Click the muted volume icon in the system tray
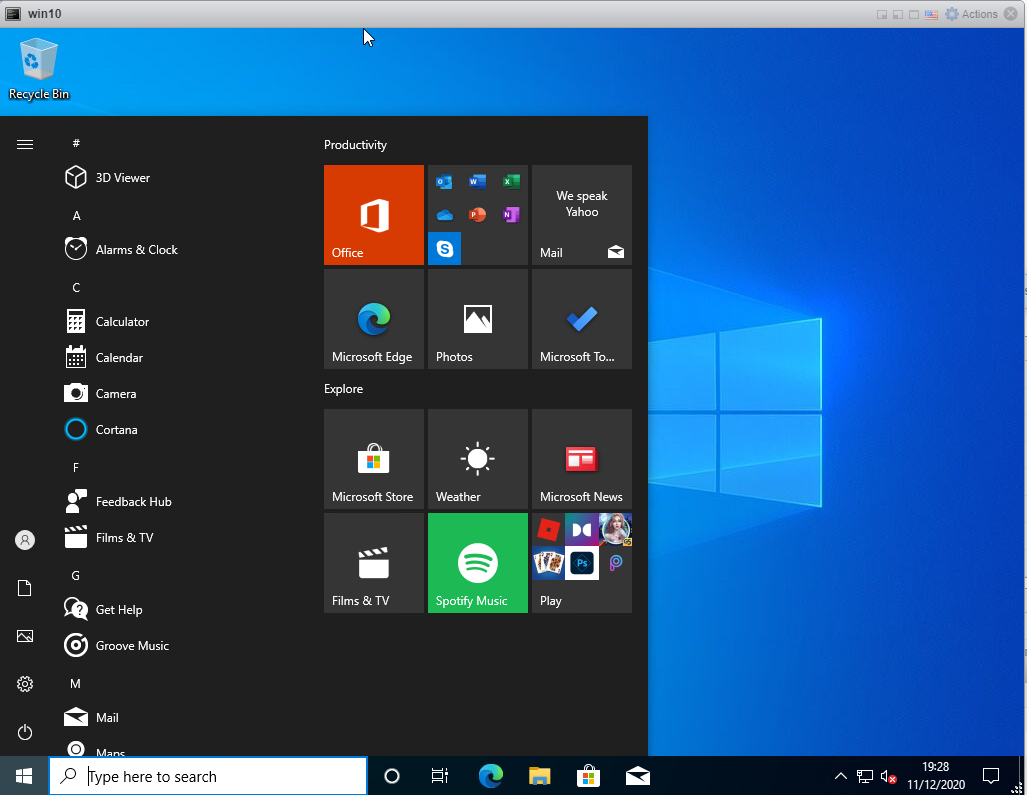Viewport: 1027px width, 795px height. tap(888, 776)
